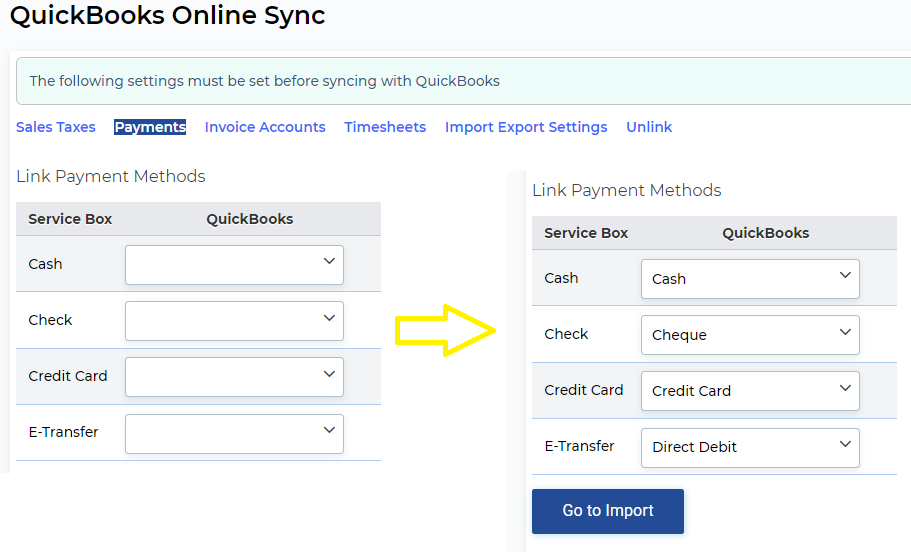Screen dimensions: 911x552
Task: Open the empty Cash QuickBooks dropdown
Action: click(234, 265)
